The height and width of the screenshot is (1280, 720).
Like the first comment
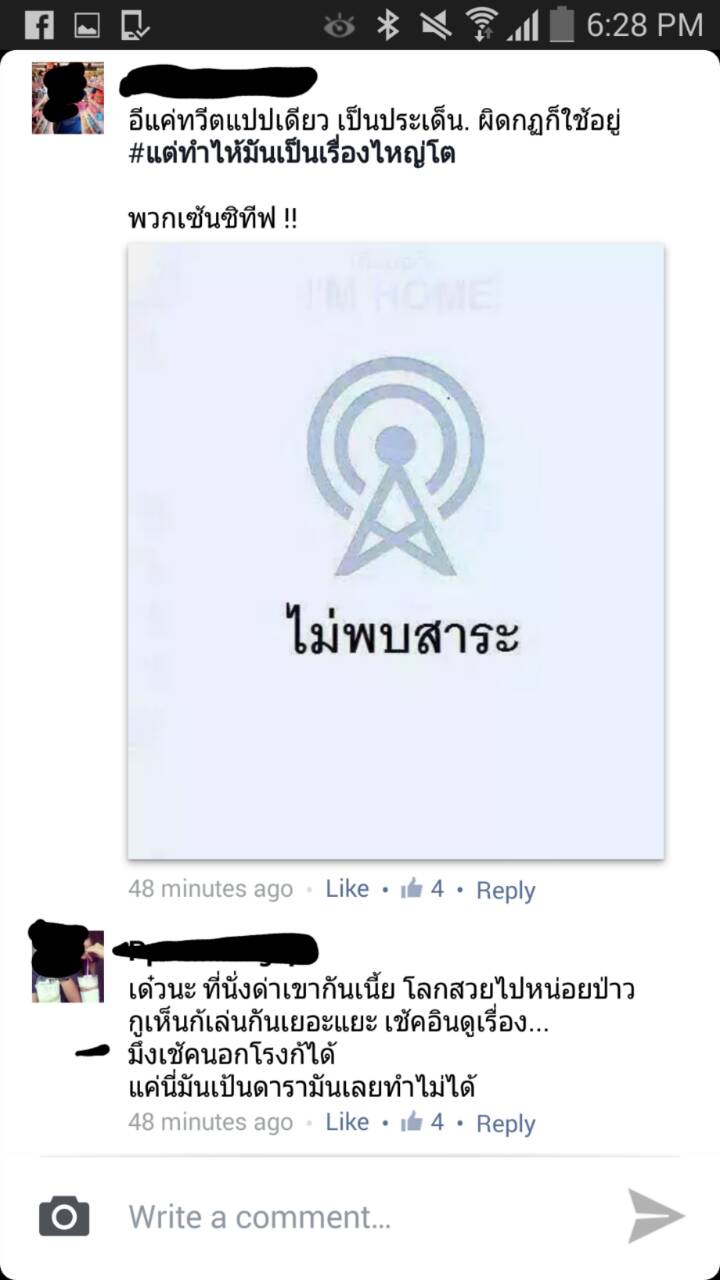point(347,889)
